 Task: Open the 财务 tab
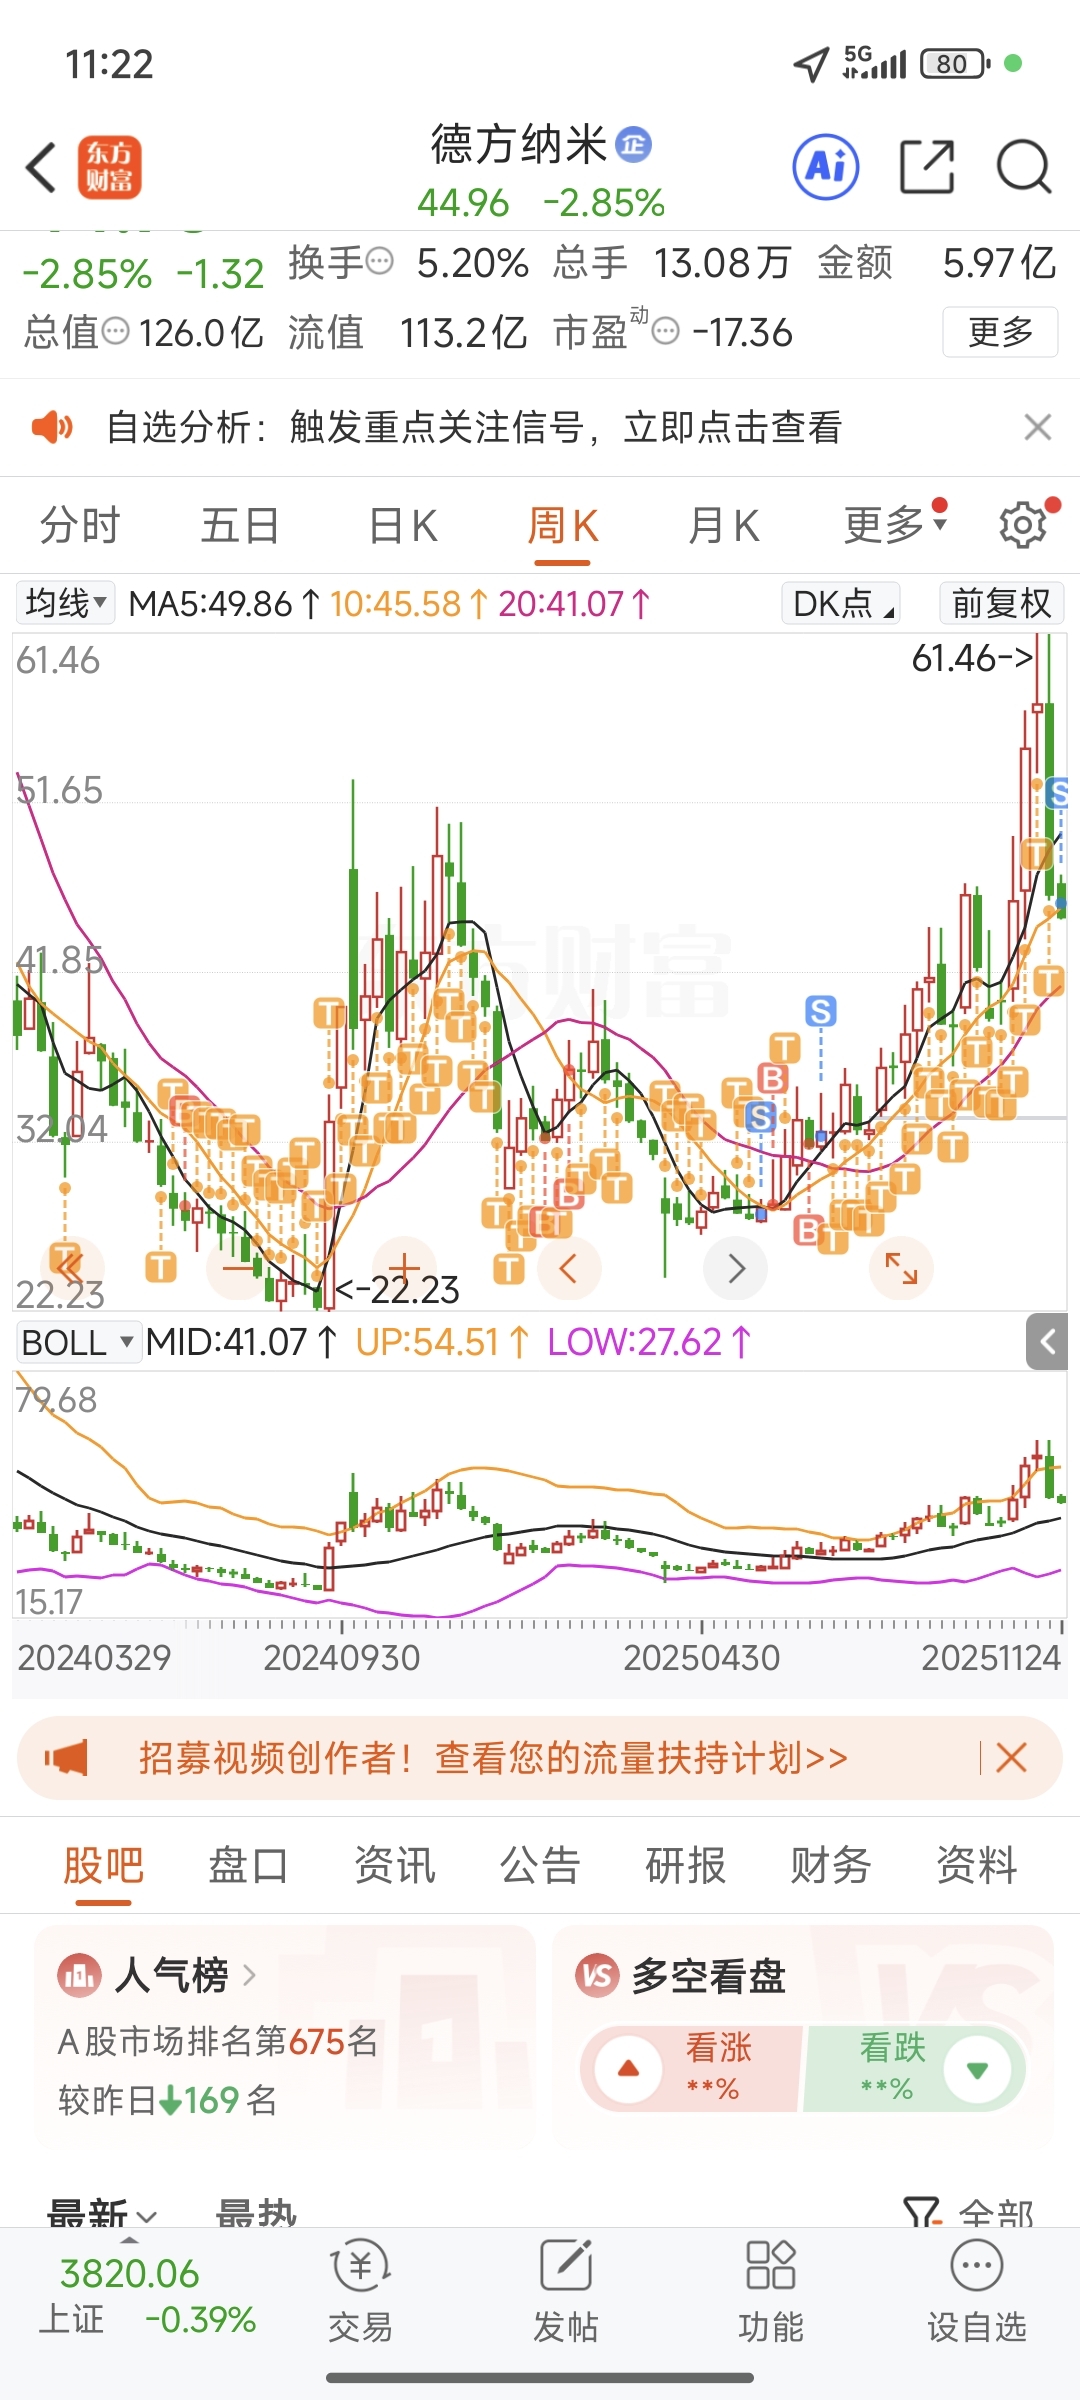(x=831, y=1865)
